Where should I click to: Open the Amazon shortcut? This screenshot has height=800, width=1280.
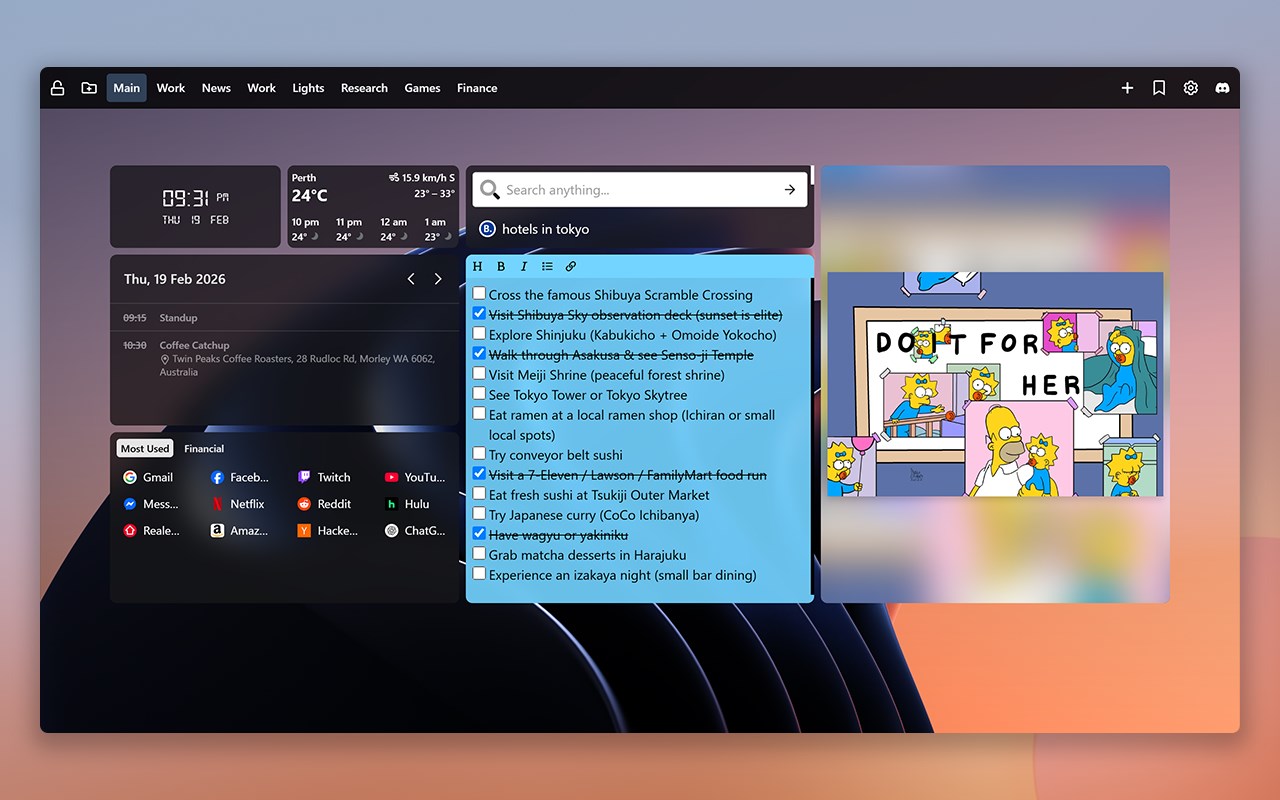pyautogui.click(x=240, y=531)
